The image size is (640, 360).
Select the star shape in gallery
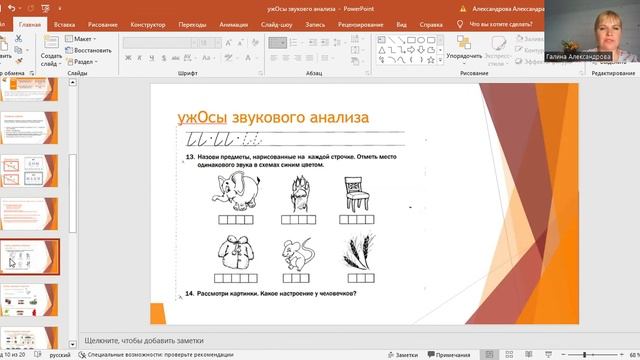pyautogui.click(x=431, y=60)
